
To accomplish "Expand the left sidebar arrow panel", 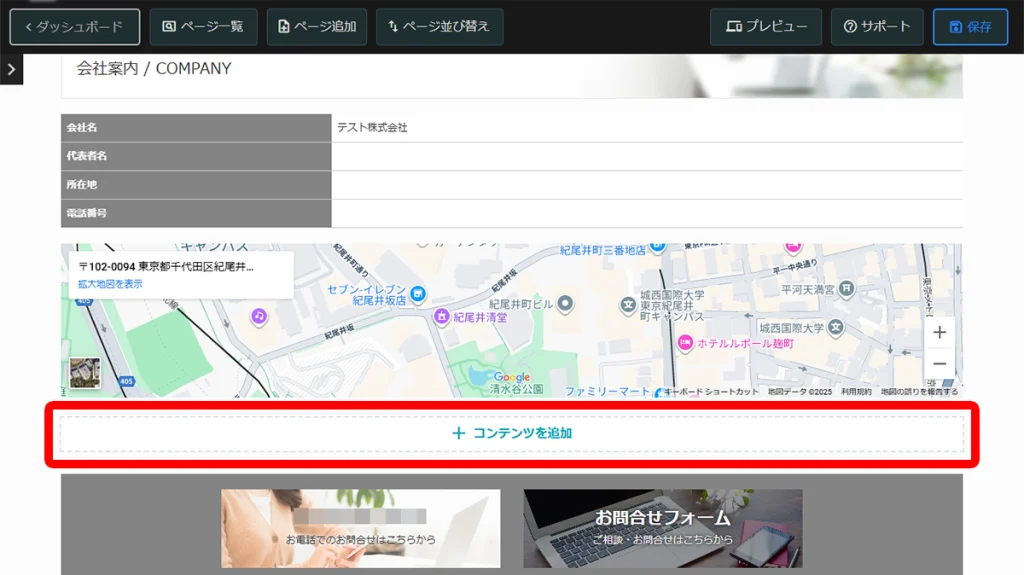I will click(10, 69).
